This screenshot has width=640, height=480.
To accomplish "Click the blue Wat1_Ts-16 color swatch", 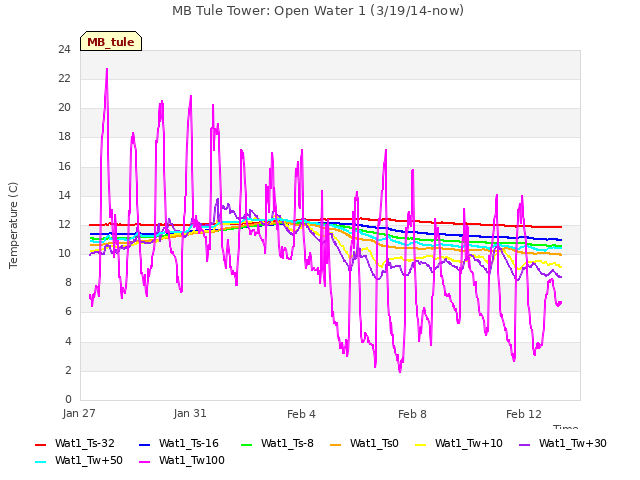I will pyautogui.click(x=144, y=444).
